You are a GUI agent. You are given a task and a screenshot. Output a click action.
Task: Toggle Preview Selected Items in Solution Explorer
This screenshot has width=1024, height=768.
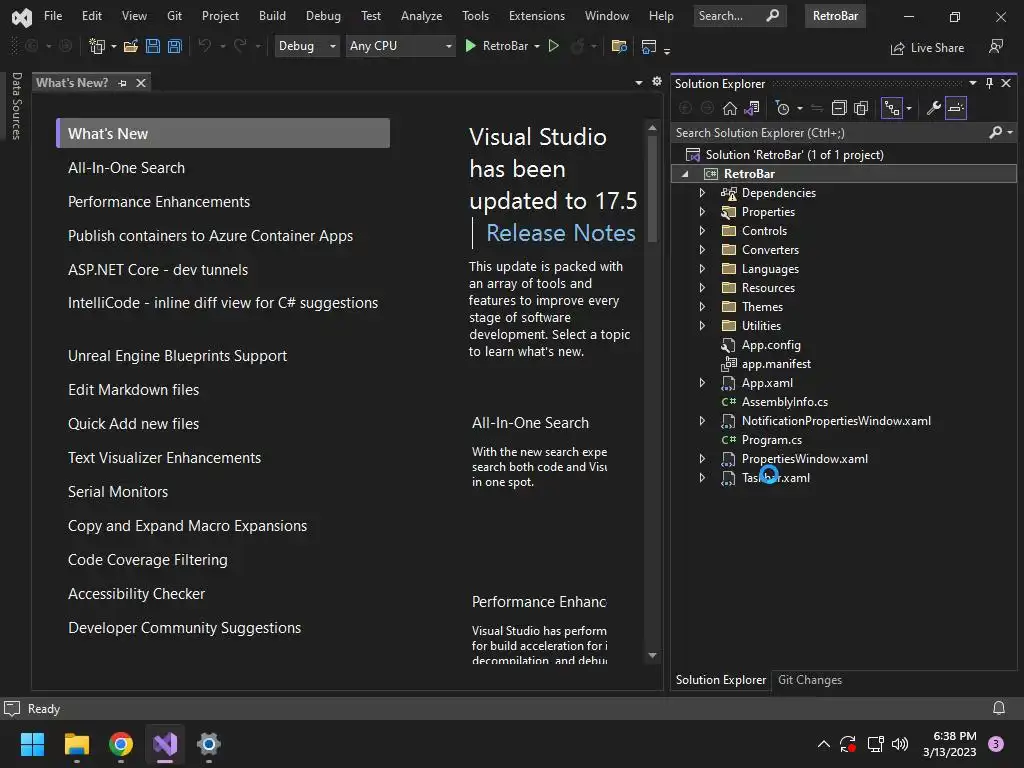click(955, 108)
